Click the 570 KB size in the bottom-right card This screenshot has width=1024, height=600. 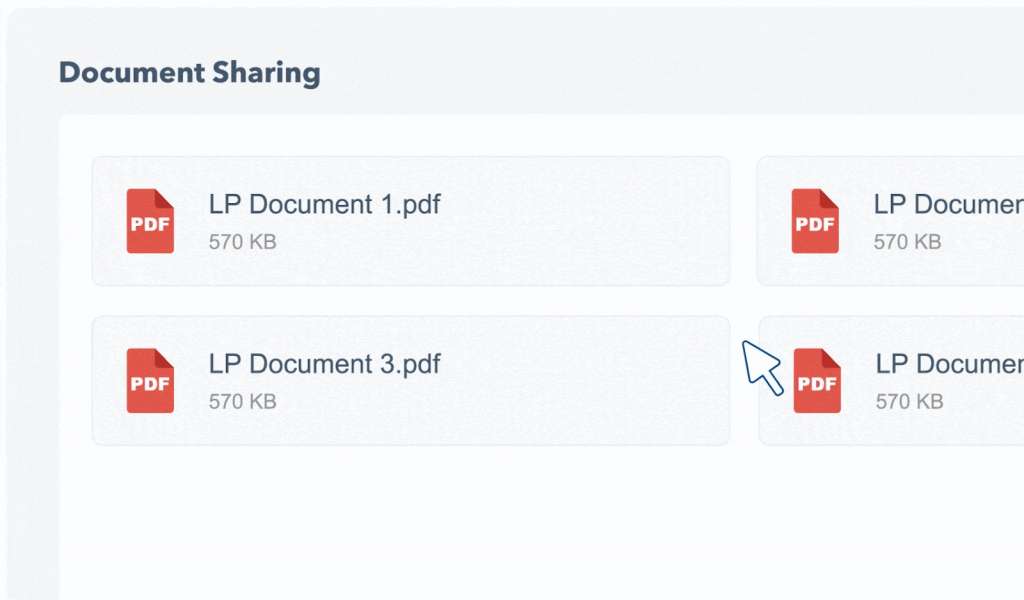[x=909, y=402]
